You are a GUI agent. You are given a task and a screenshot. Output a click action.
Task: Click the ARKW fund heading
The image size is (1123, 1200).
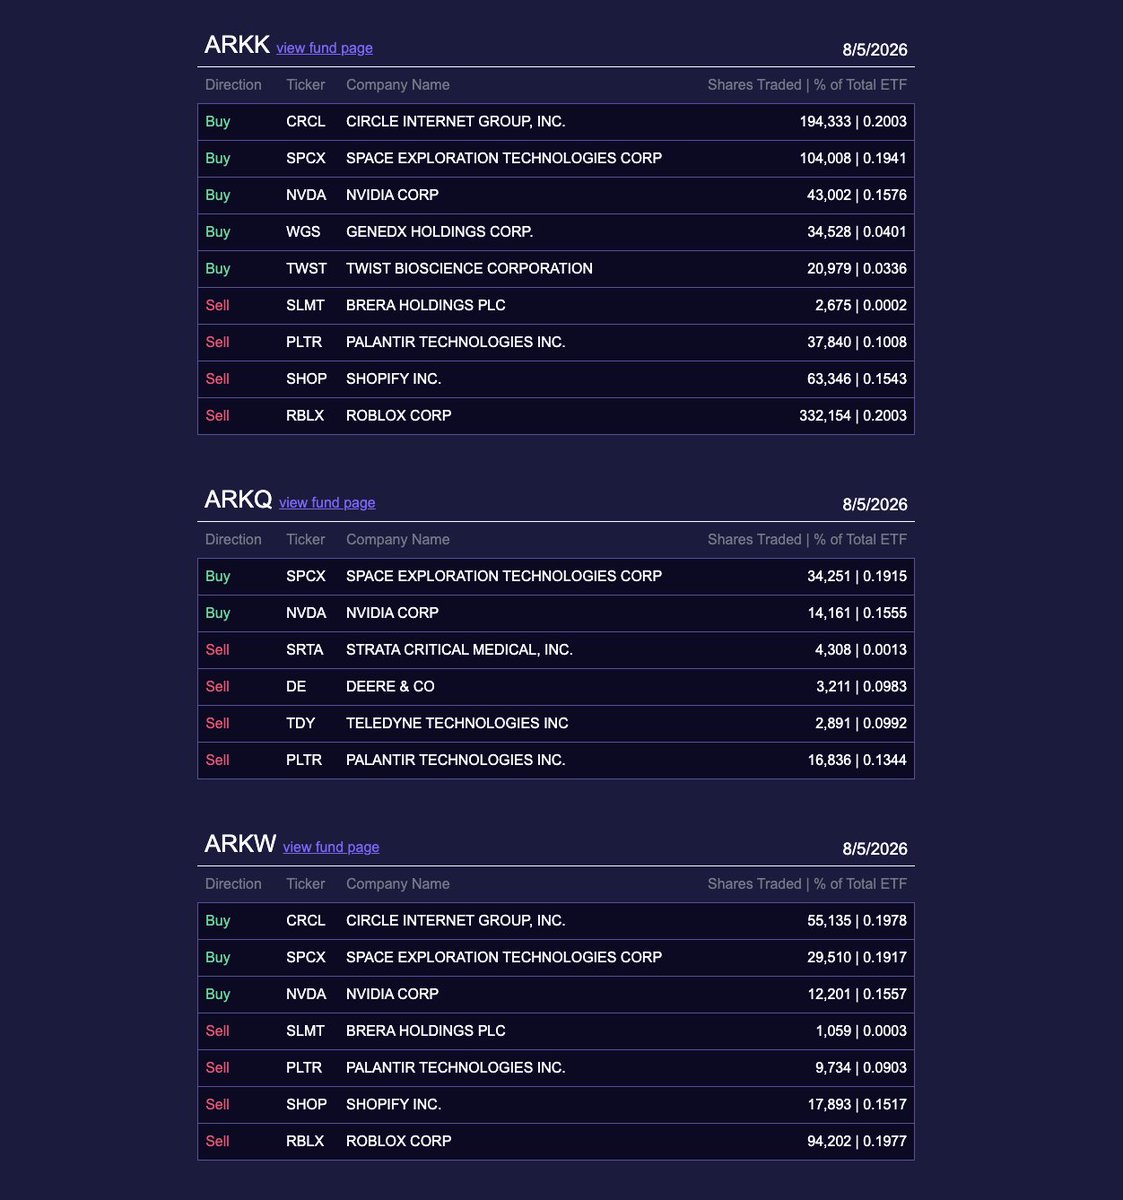(240, 843)
